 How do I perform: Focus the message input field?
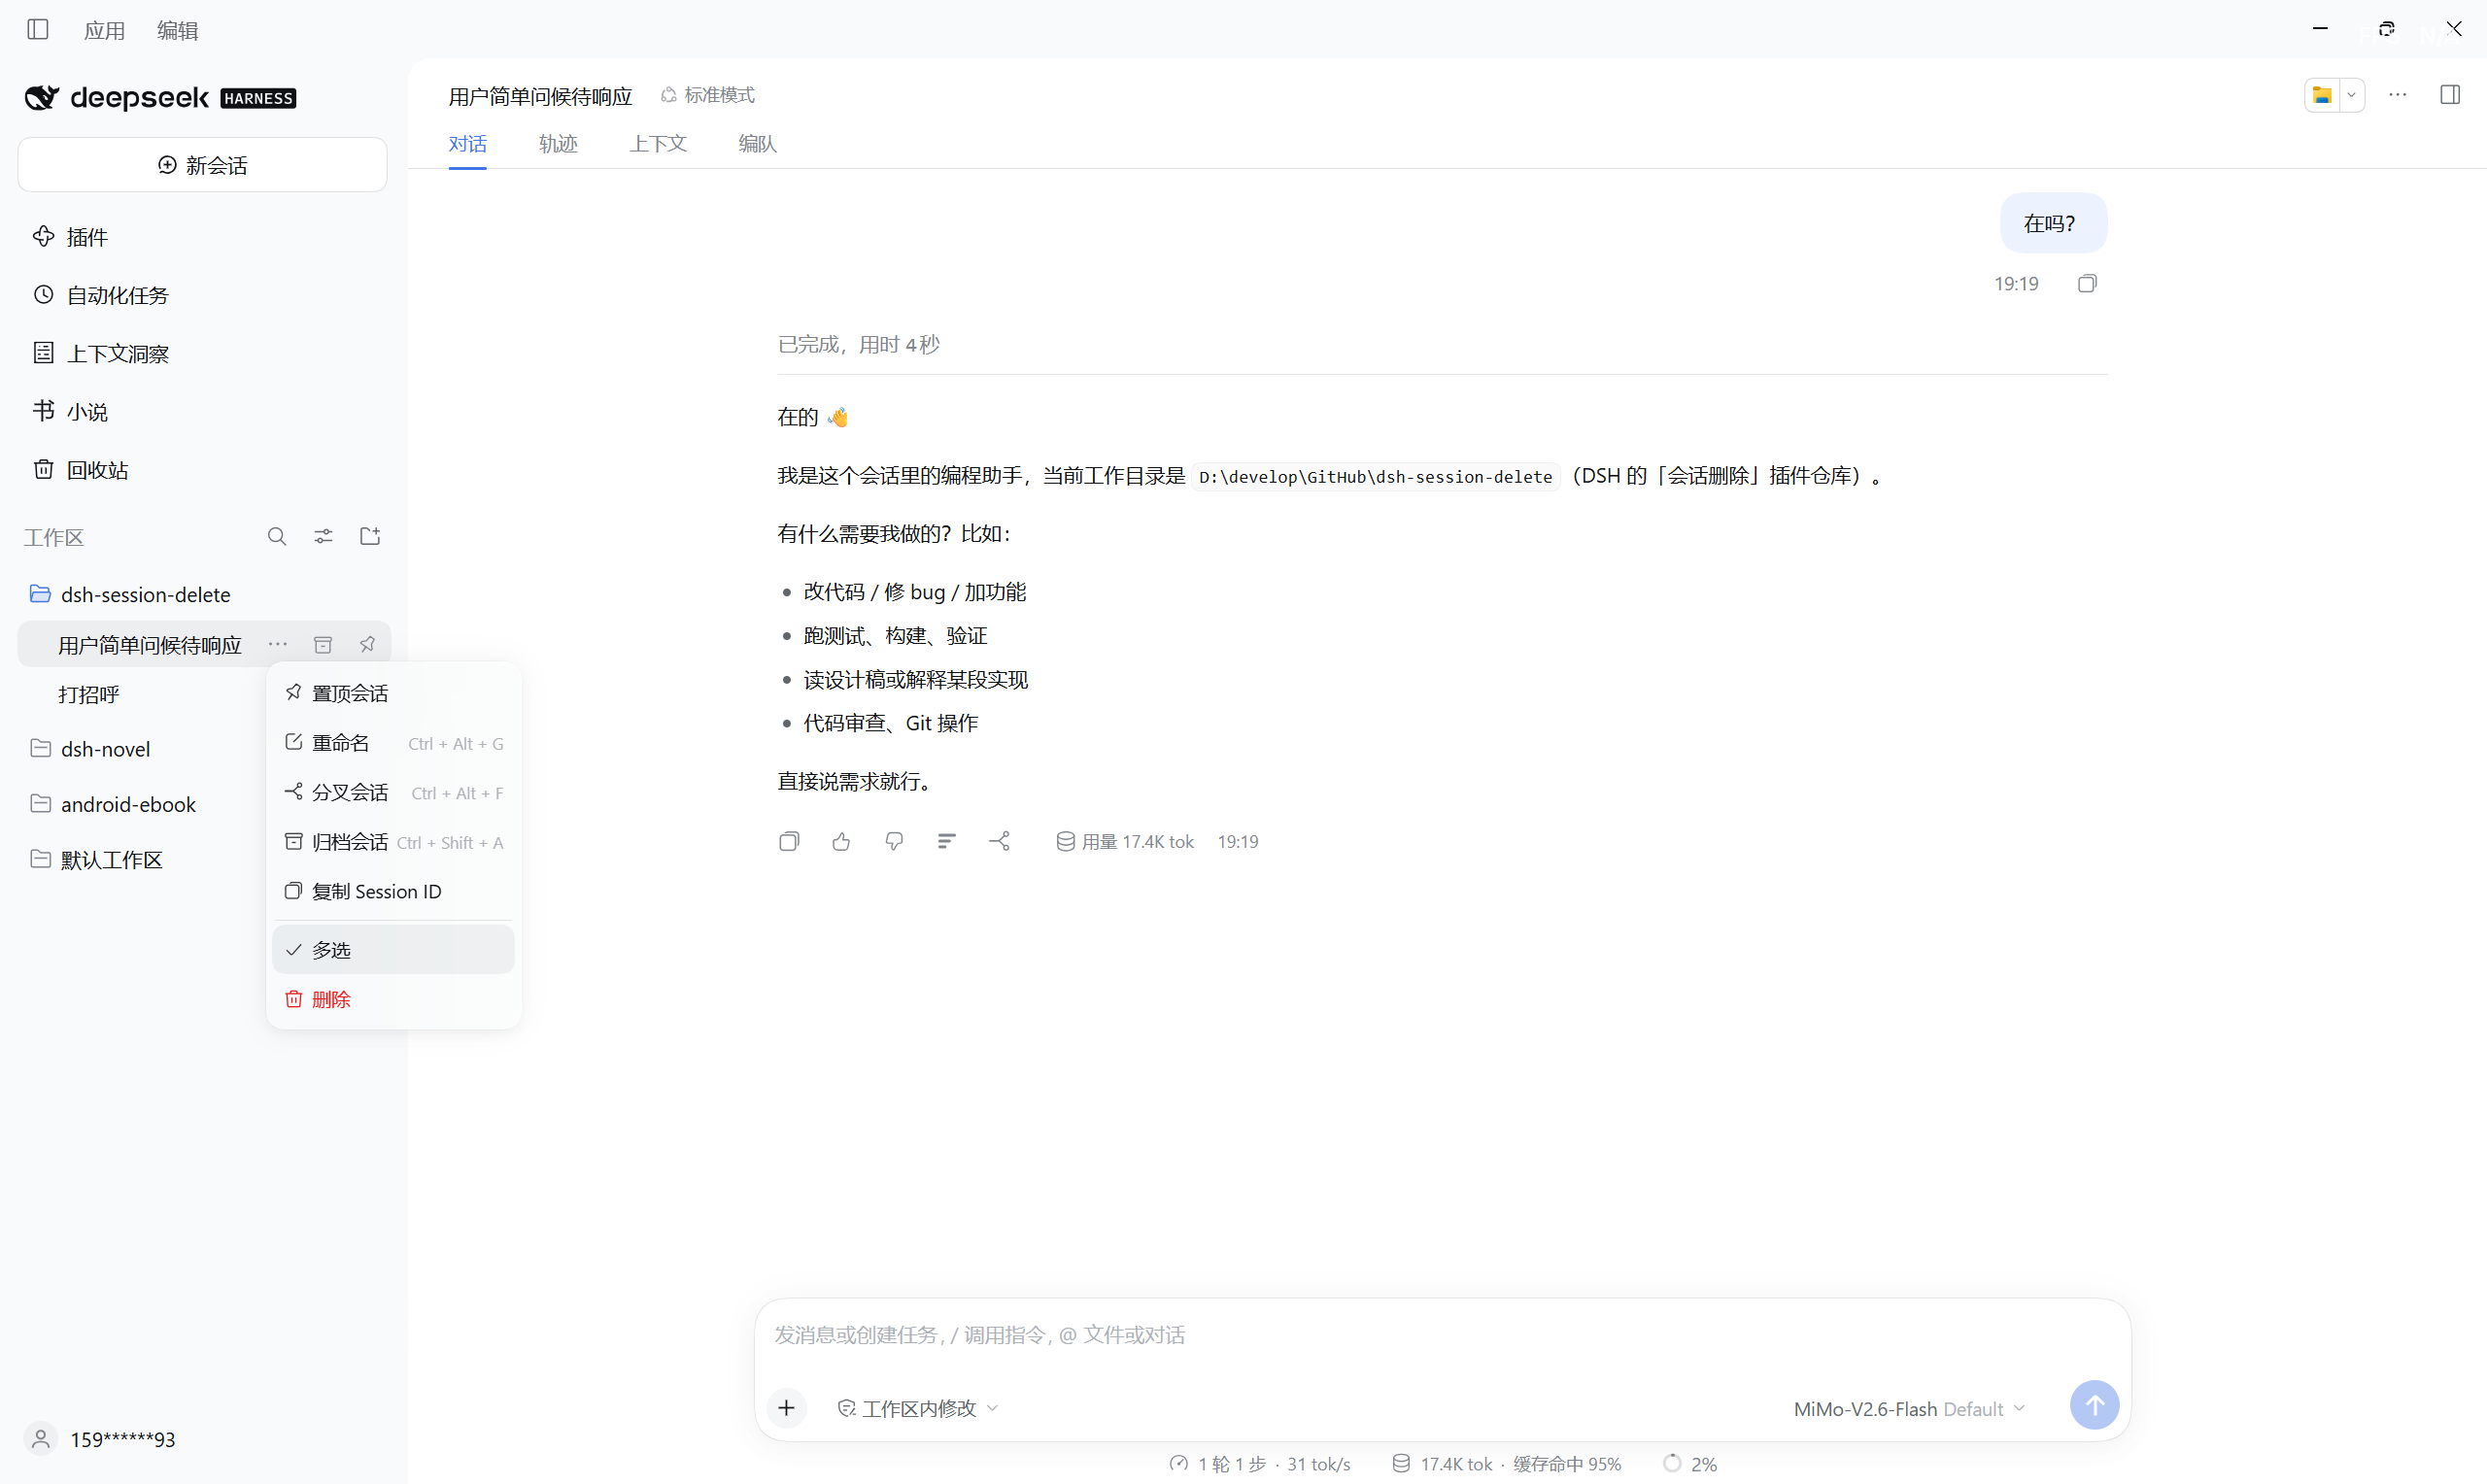pos(1442,1336)
